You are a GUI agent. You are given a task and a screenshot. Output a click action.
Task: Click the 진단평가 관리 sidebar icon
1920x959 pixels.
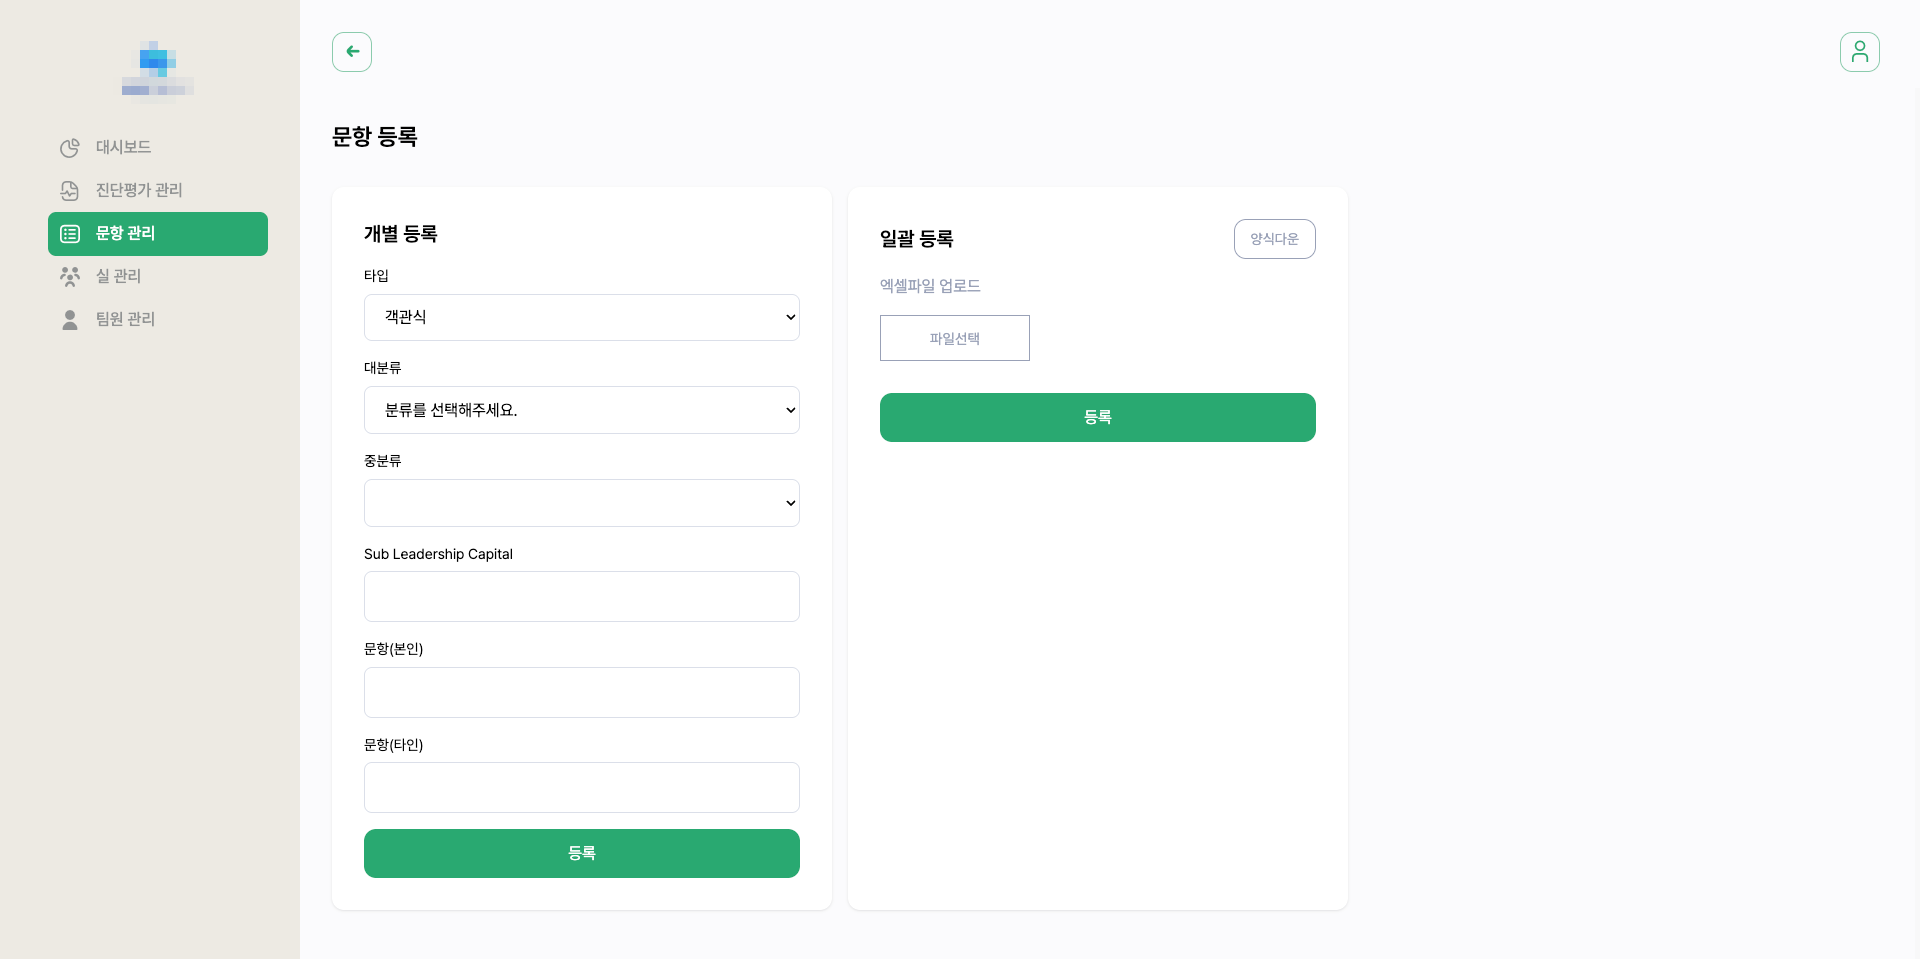point(70,191)
